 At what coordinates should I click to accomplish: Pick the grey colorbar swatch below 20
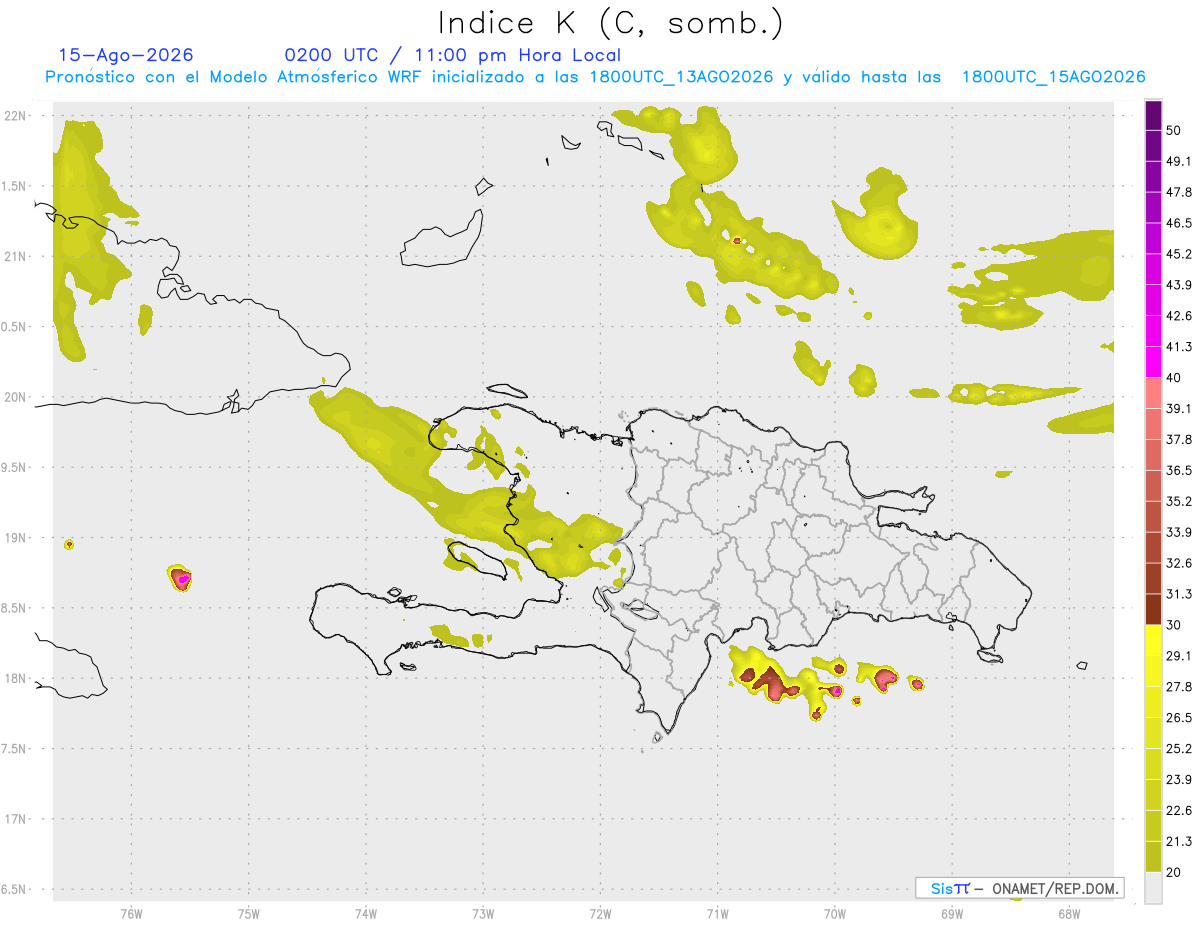pyautogui.click(x=1153, y=887)
